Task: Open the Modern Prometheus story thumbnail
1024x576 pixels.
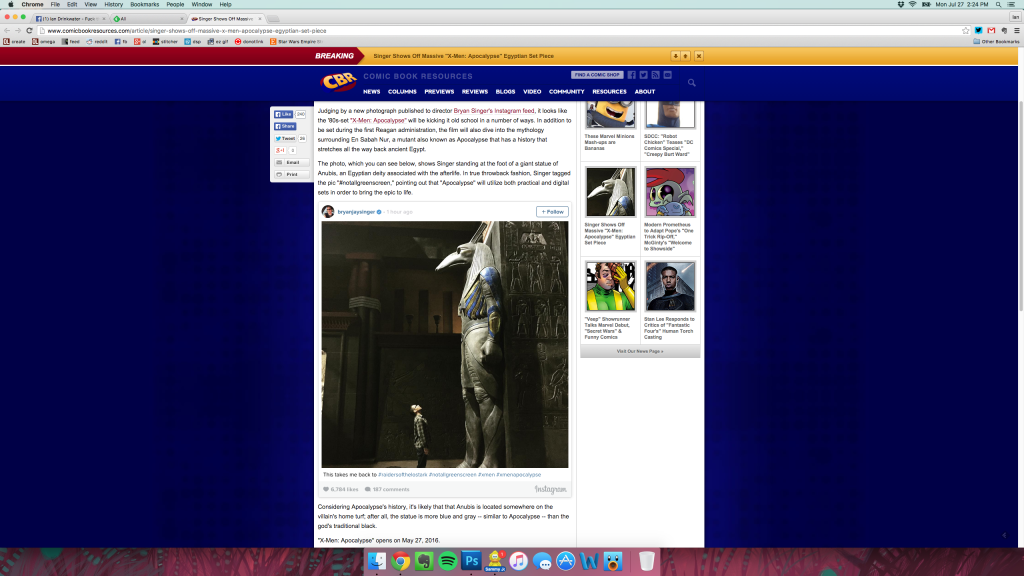Action: click(670, 191)
